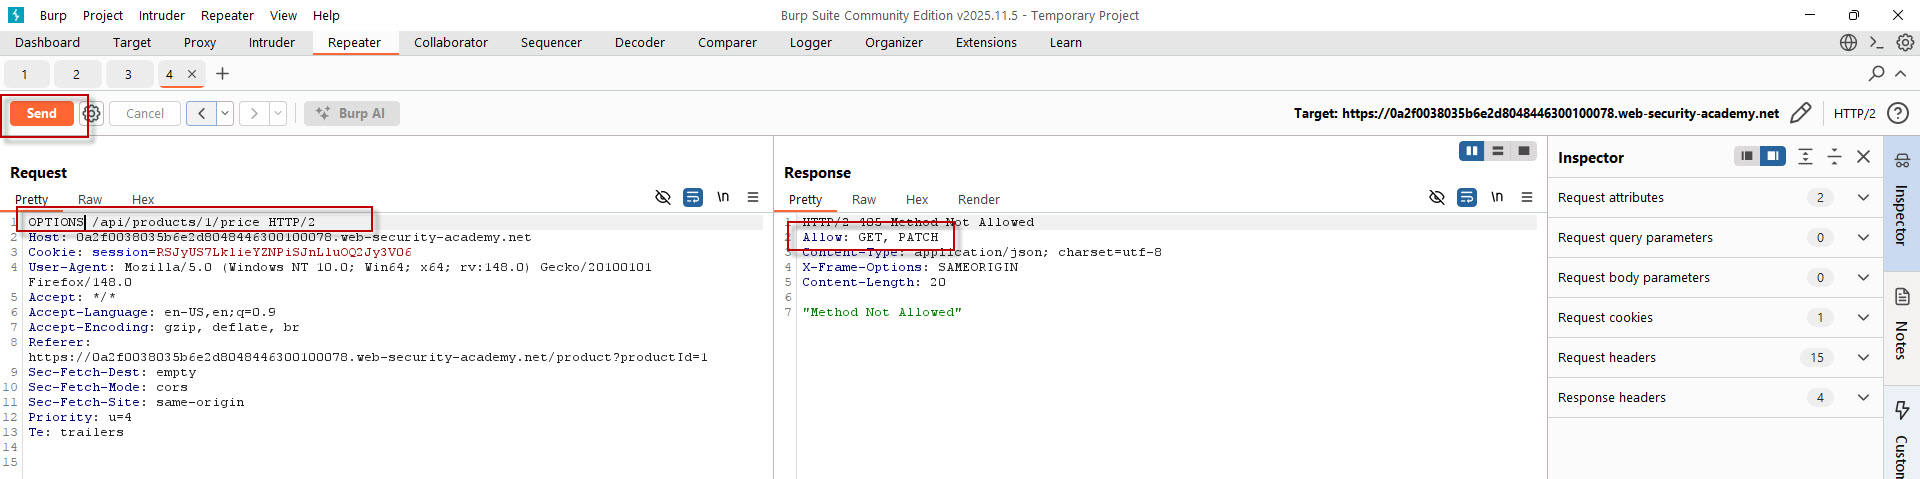Open the View menu

pyautogui.click(x=283, y=15)
